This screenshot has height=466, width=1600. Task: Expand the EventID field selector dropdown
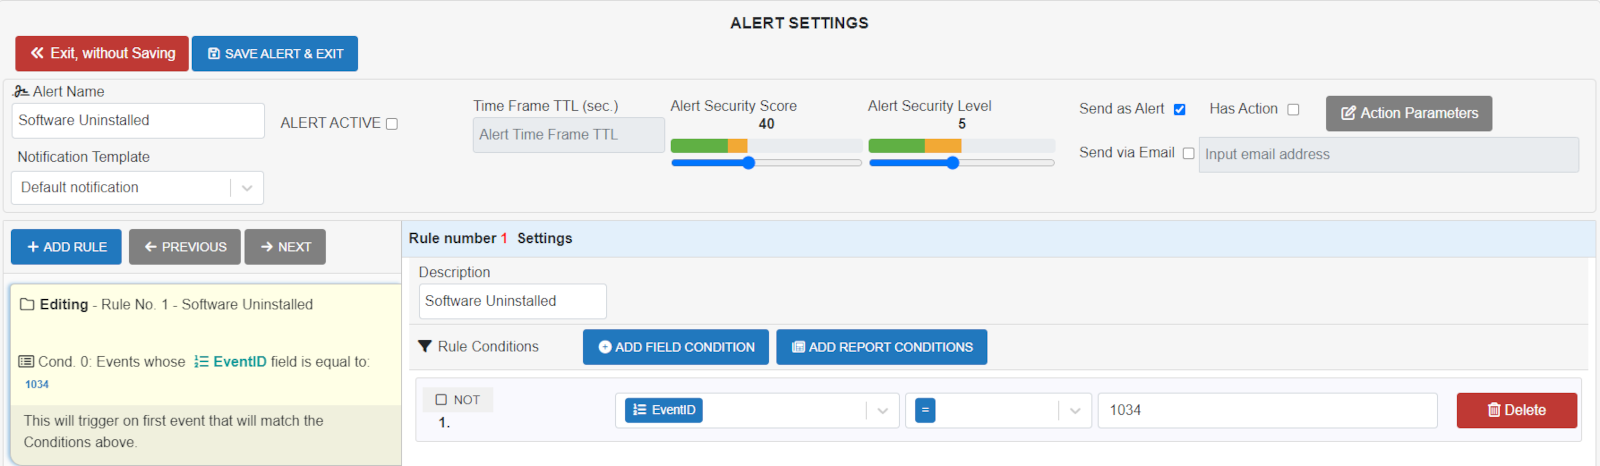882,411
